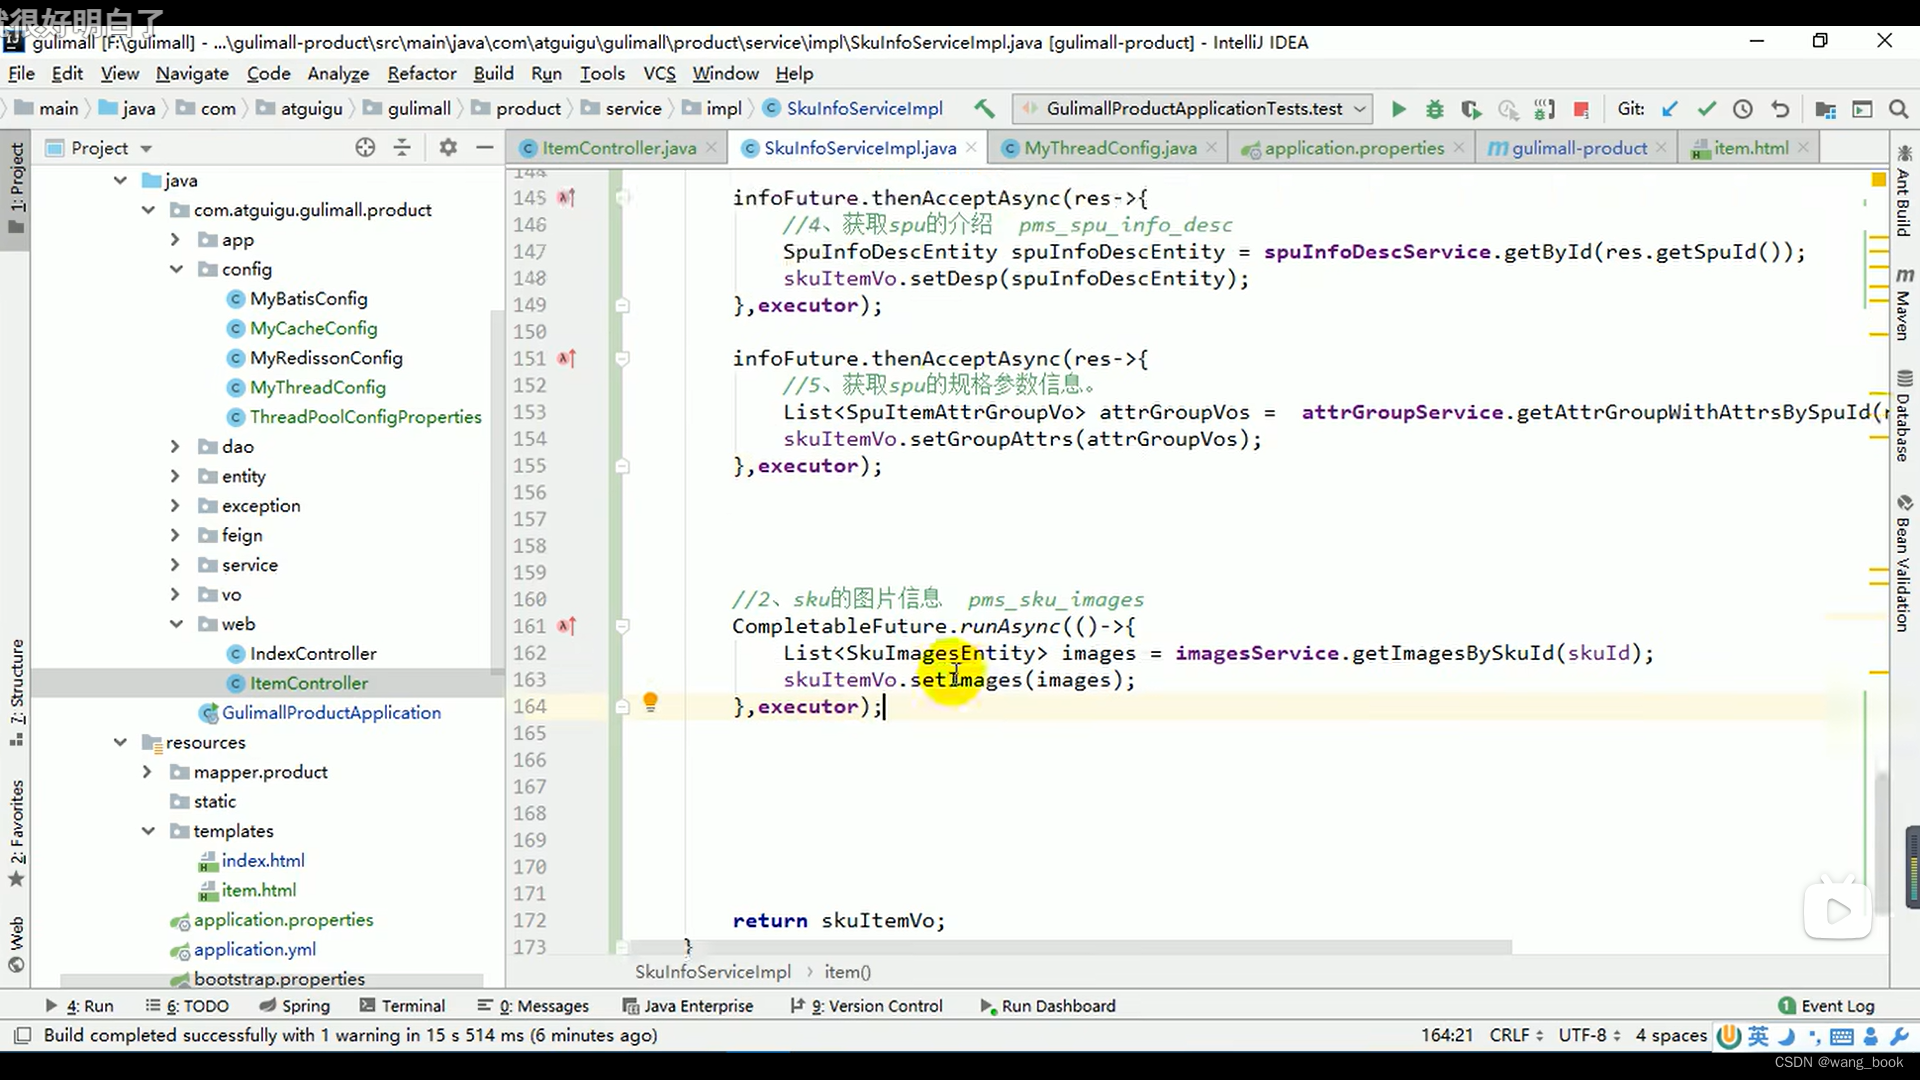Open the run configuration dropdown
Image resolution: width=1920 pixels, height=1080 pixels.
coord(1191,108)
